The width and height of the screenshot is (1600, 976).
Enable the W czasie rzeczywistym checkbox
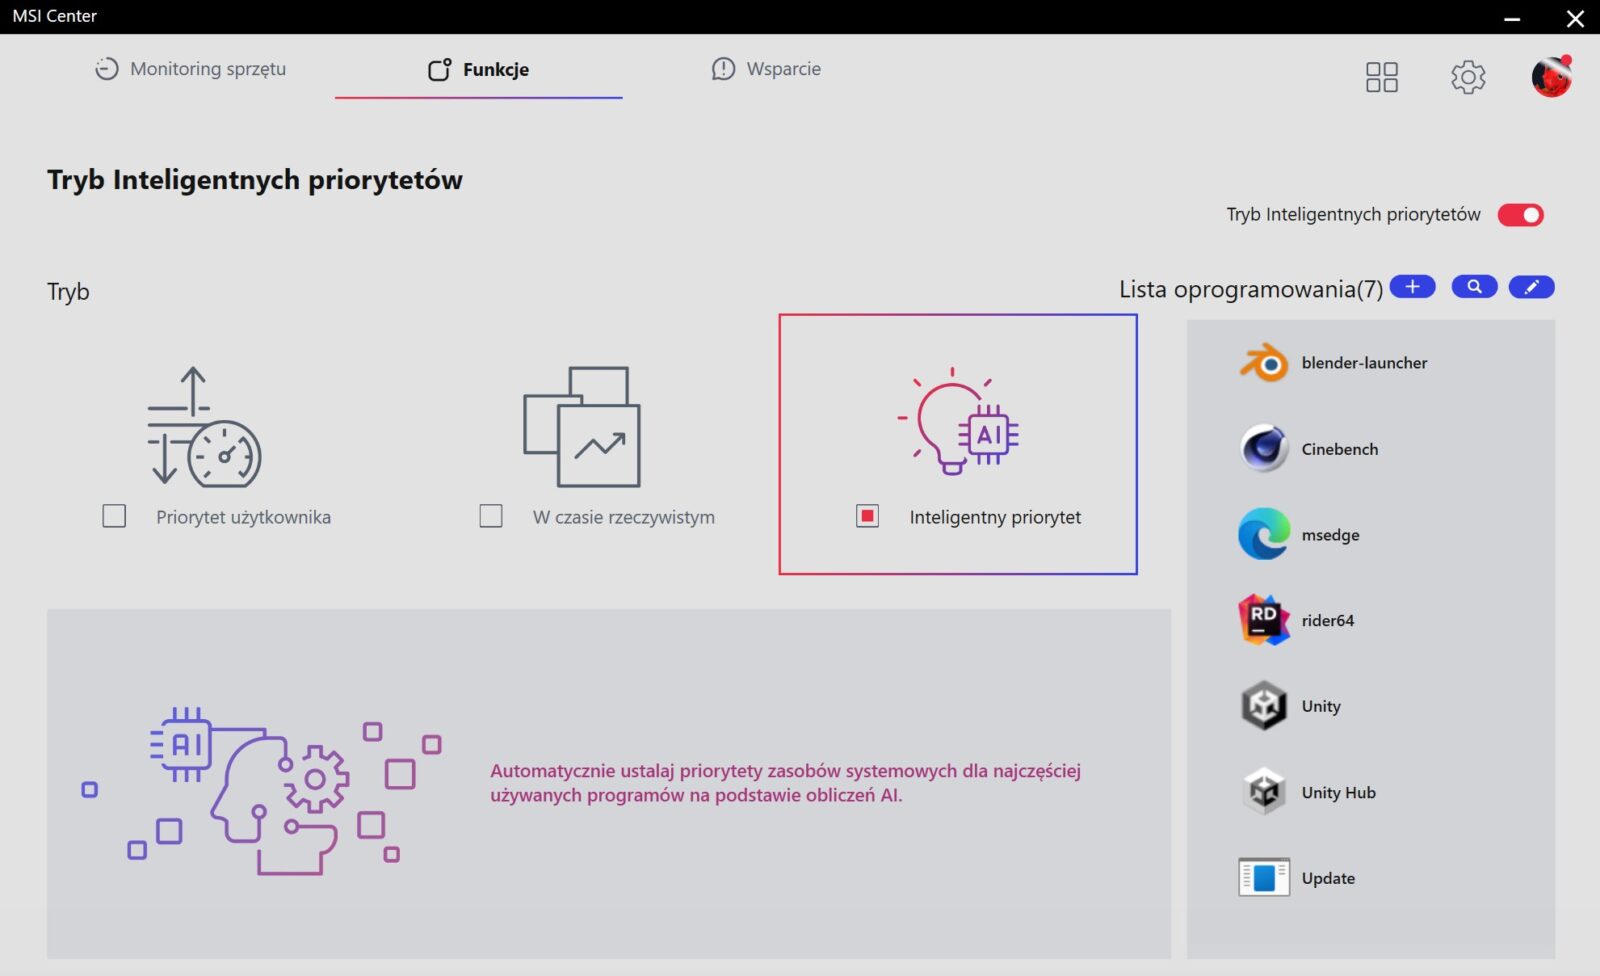click(x=491, y=516)
